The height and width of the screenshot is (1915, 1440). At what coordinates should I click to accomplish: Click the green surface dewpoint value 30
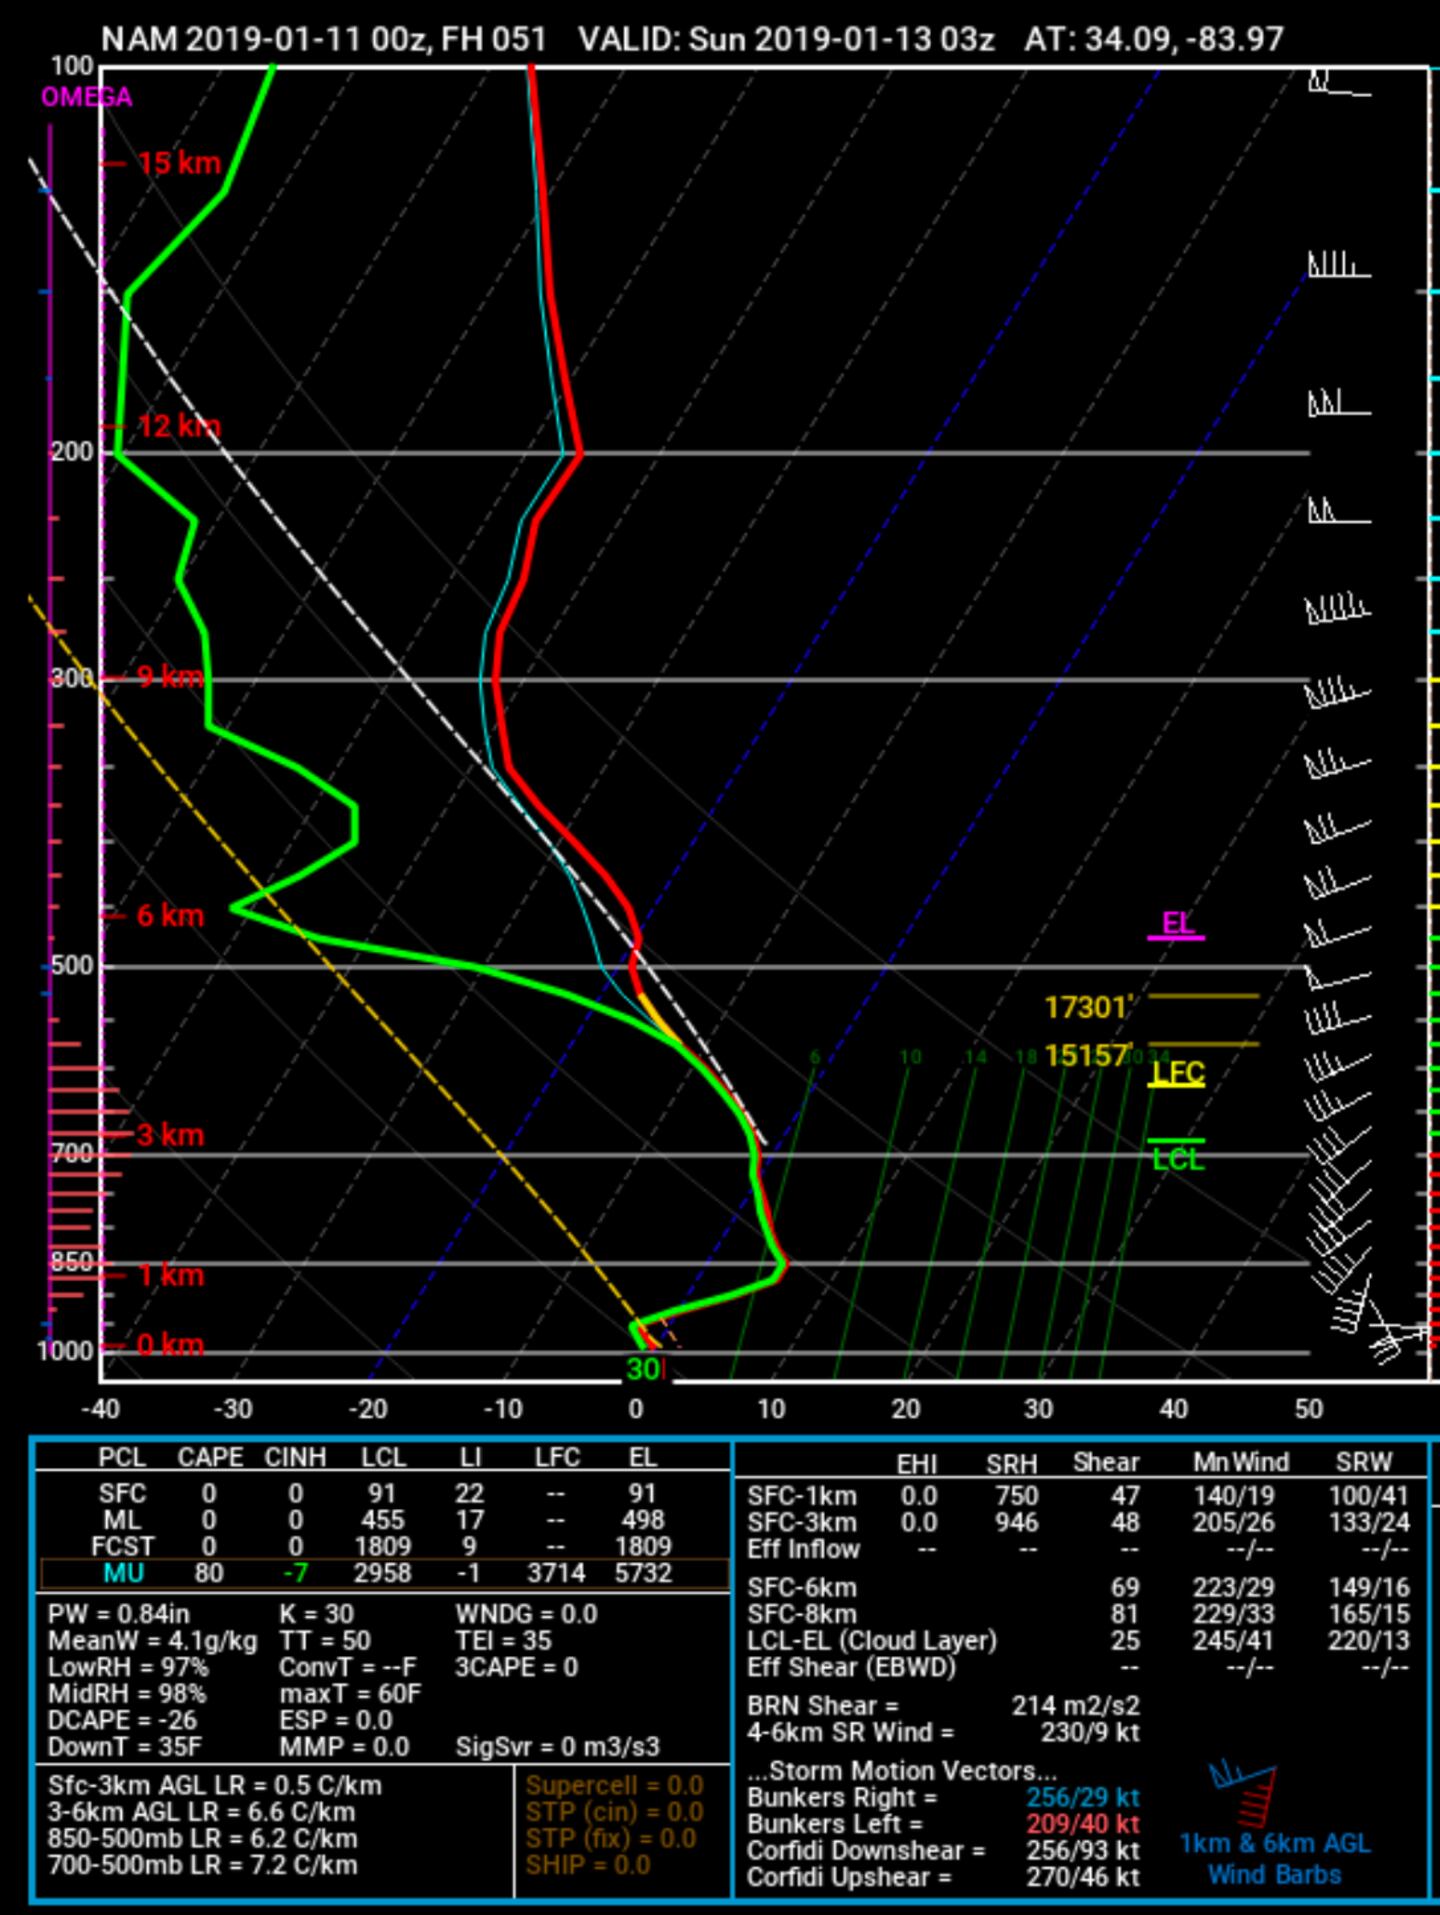coord(642,1369)
